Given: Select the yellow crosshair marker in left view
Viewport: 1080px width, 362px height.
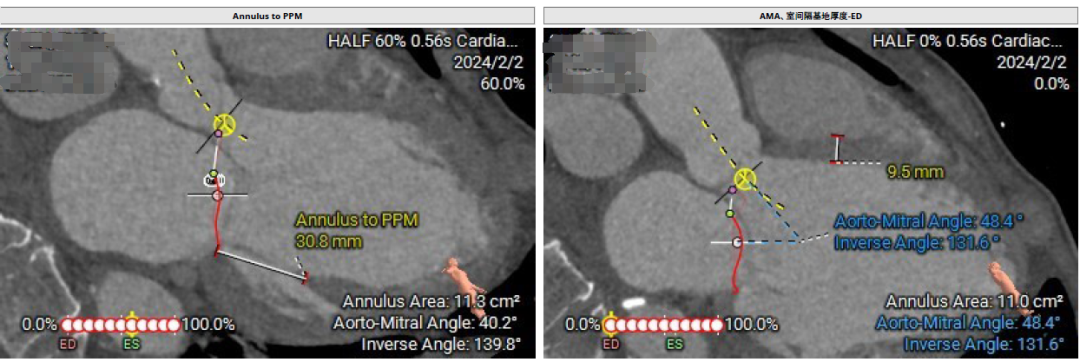Looking at the screenshot, I should 223,125.
